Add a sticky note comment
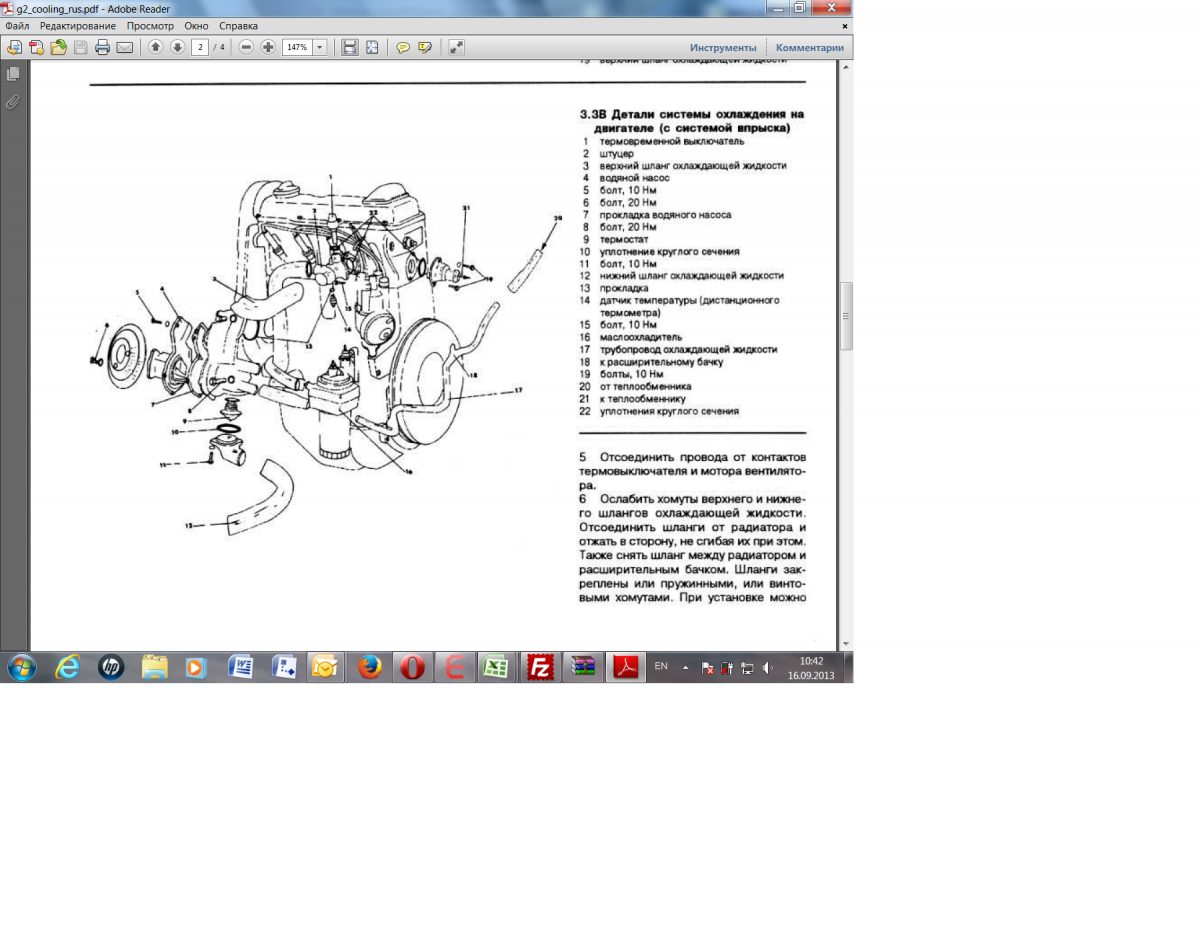The height and width of the screenshot is (950, 1200). [403, 47]
